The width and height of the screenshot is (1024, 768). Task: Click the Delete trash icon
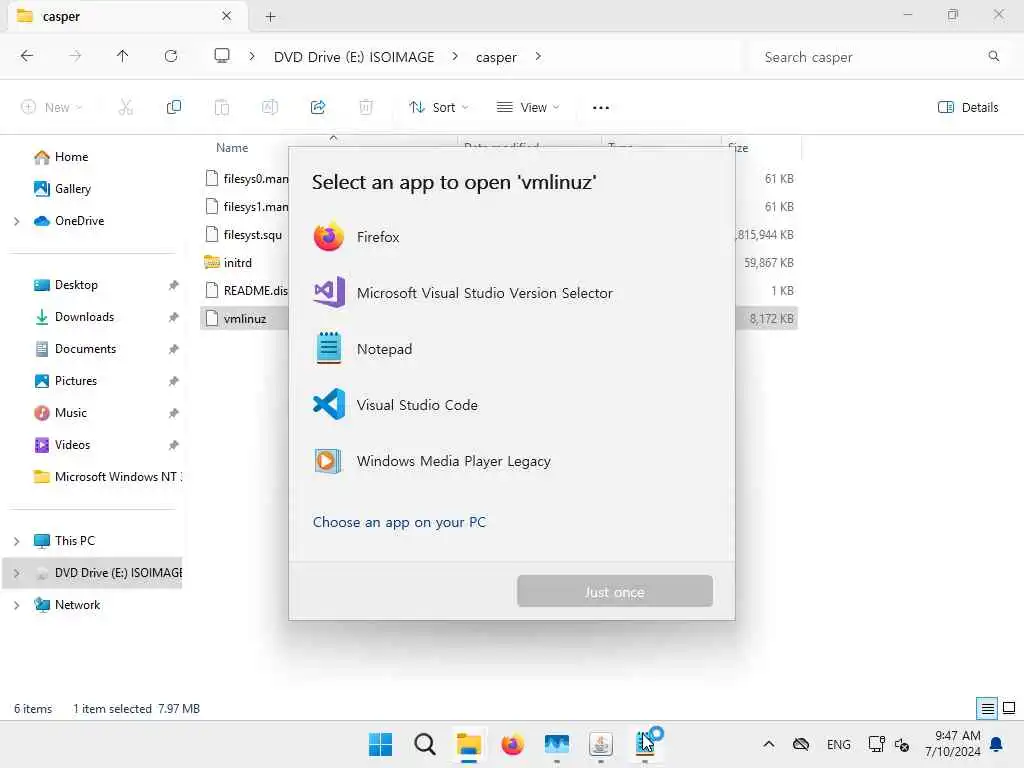[x=366, y=107]
